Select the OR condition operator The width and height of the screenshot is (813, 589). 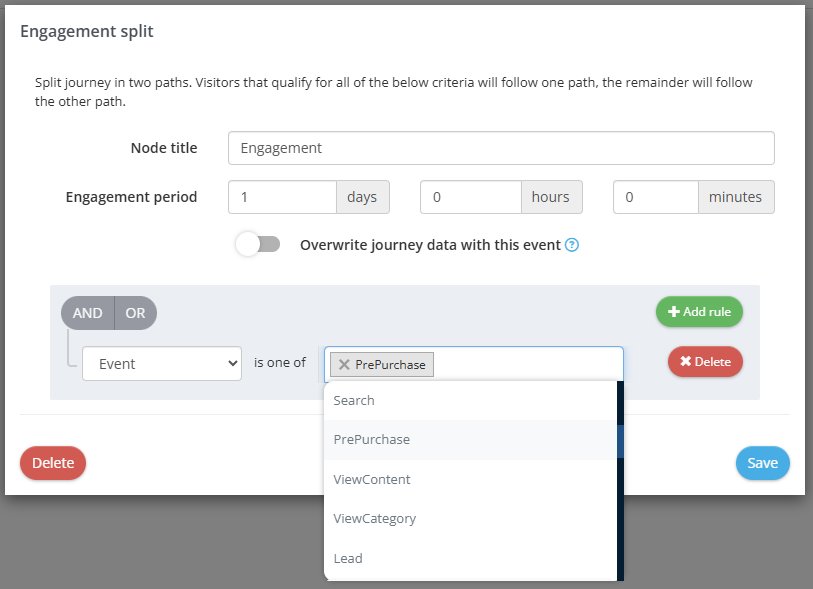135,313
